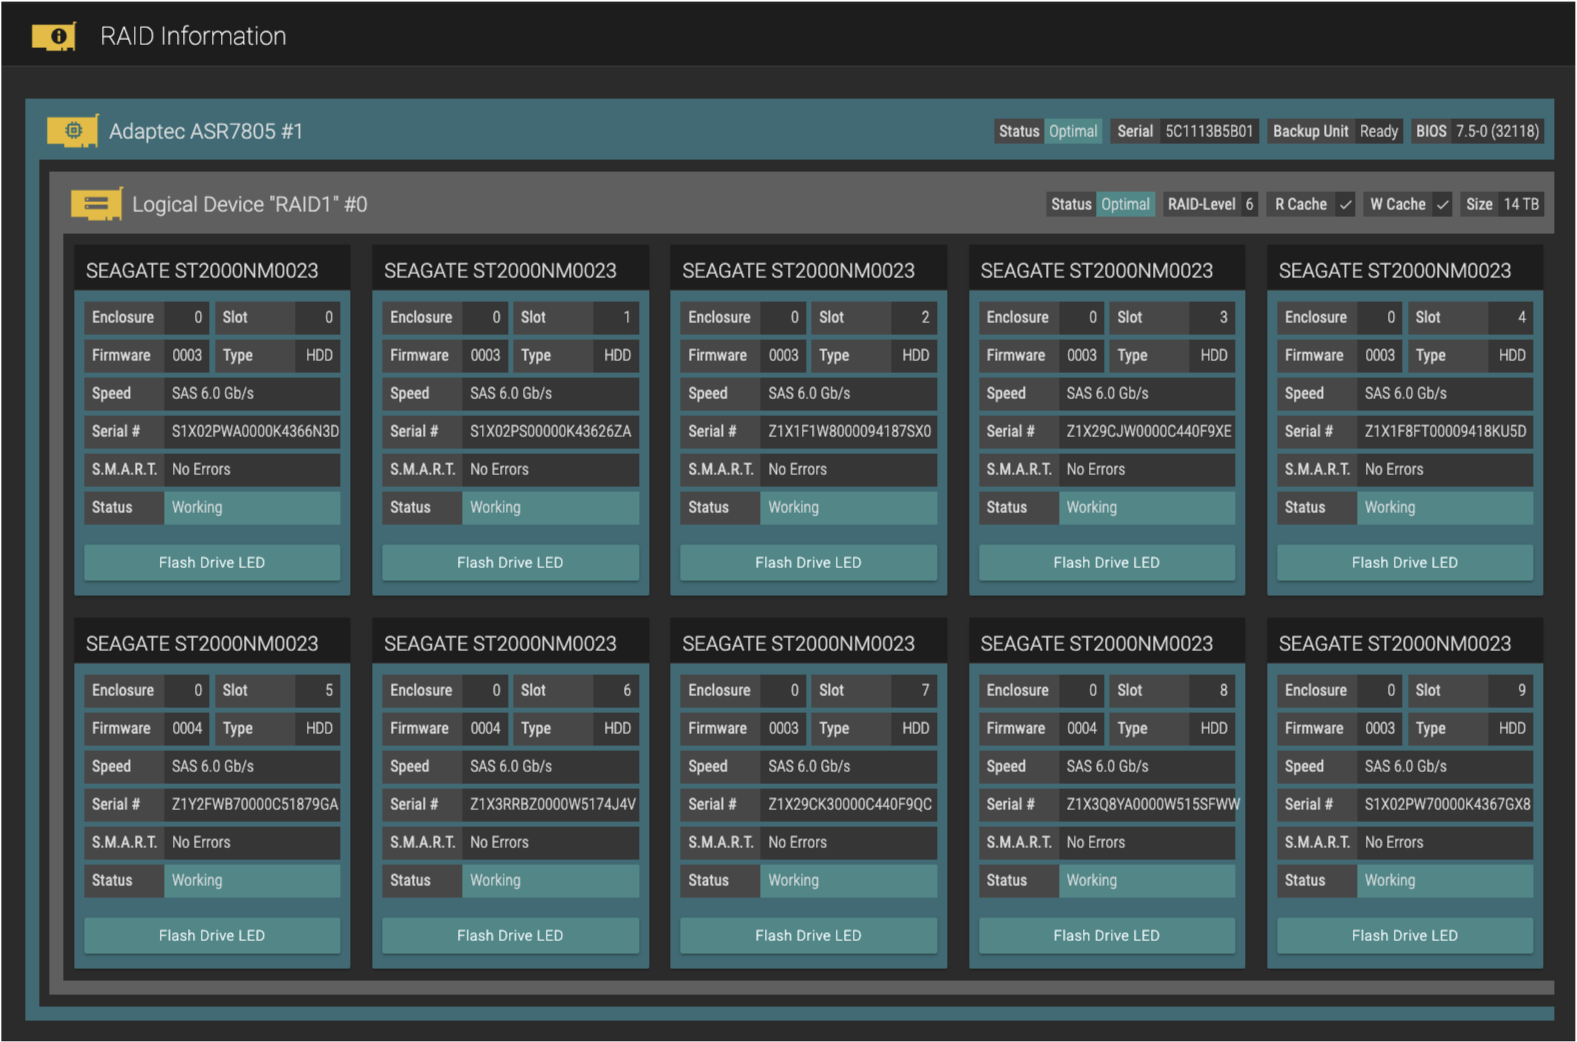Screen dimensions: 1577x1042
Task: Select serial Z1X29CK30000C440F9QC
Action: tap(850, 804)
